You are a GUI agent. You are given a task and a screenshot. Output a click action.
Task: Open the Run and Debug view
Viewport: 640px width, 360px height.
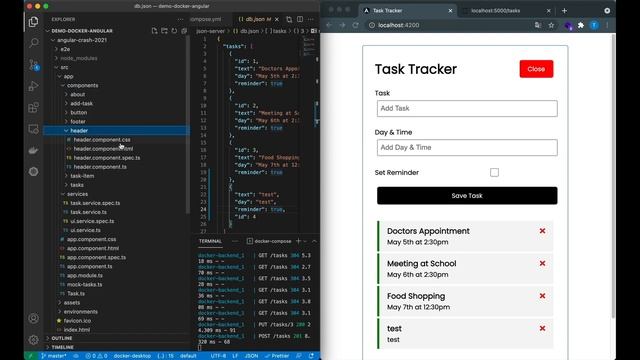[33, 86]
